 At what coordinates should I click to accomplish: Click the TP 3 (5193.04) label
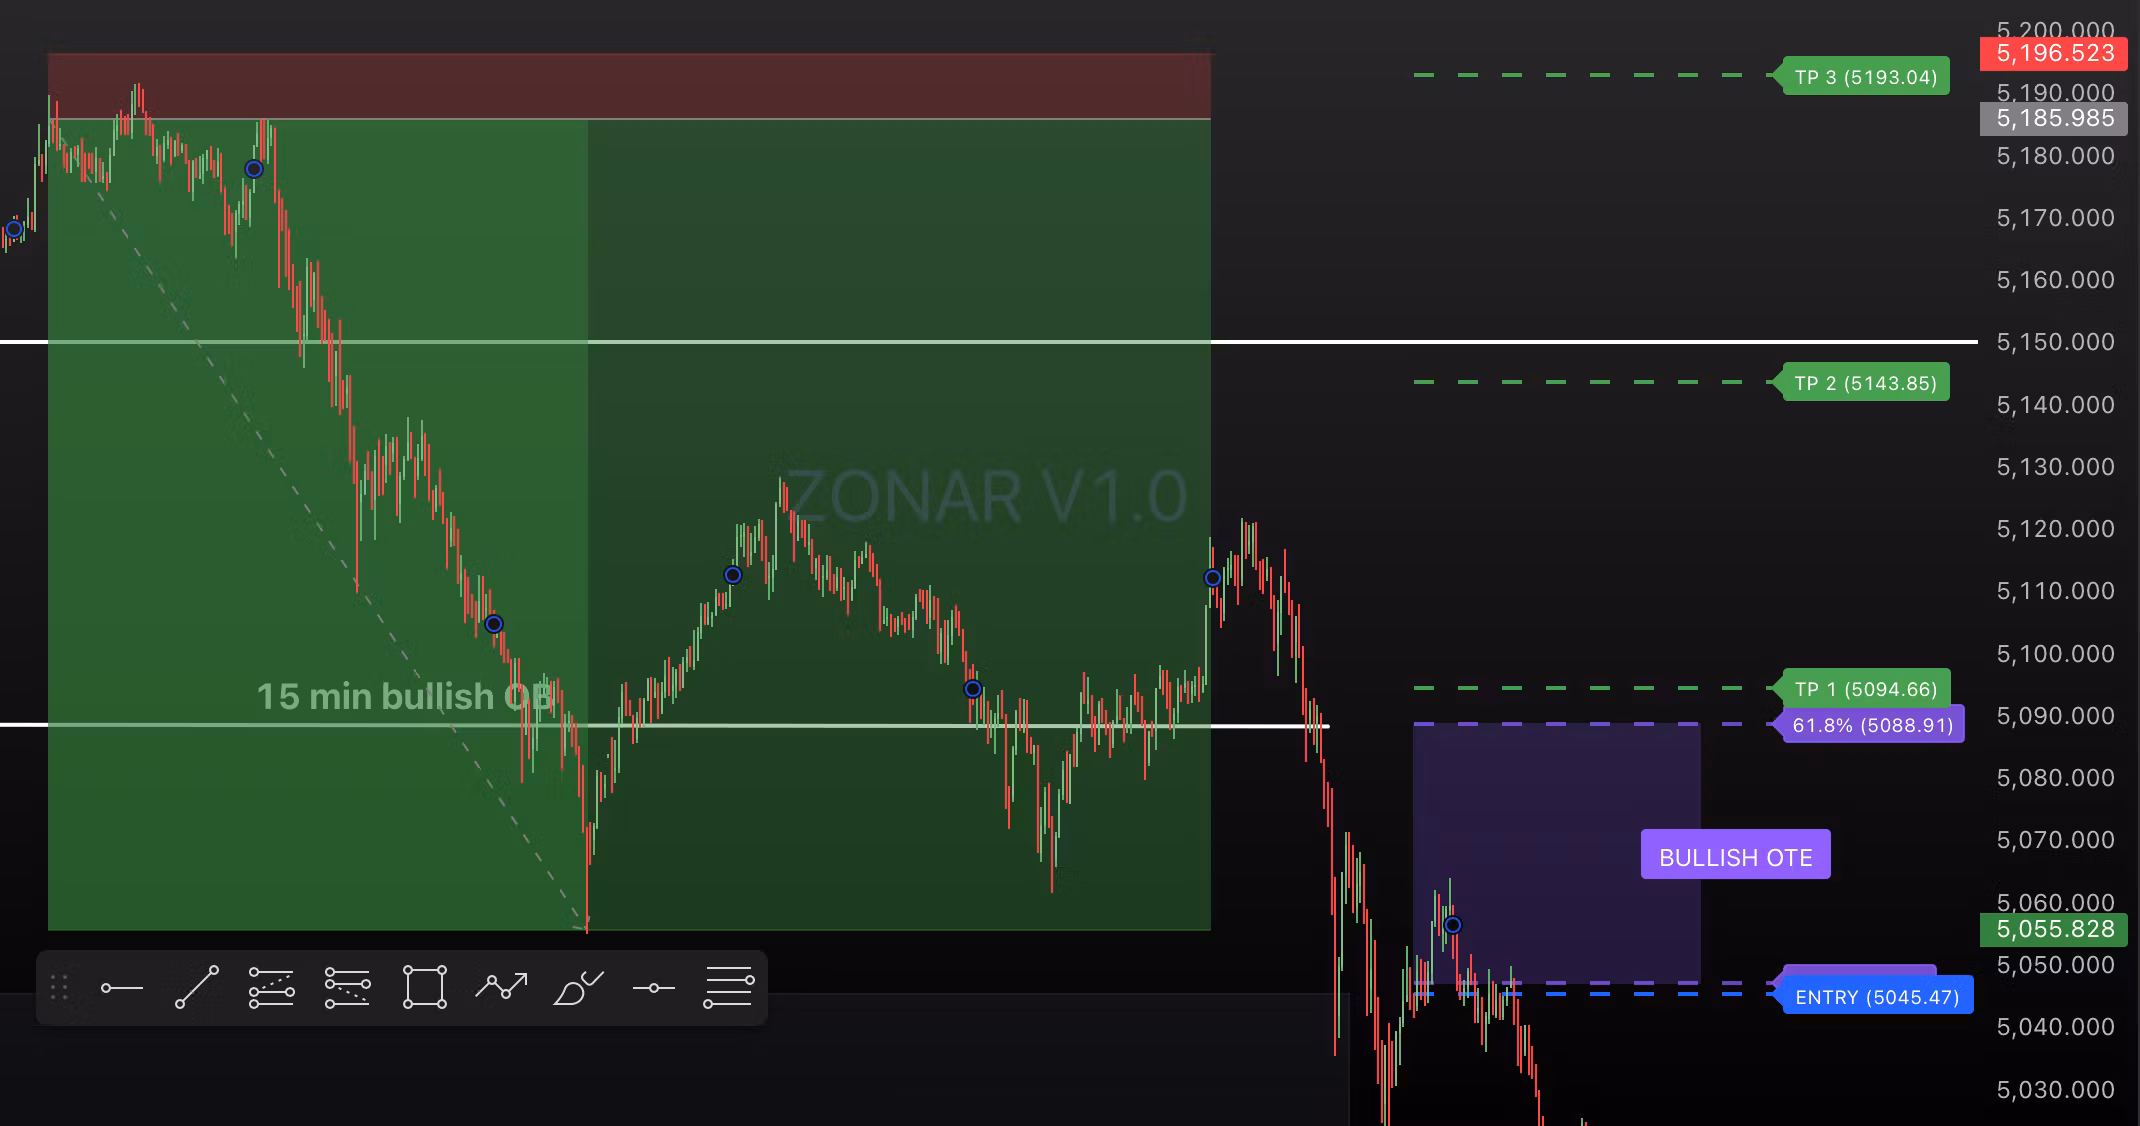pyautogui.click(x=1865, y=77)
